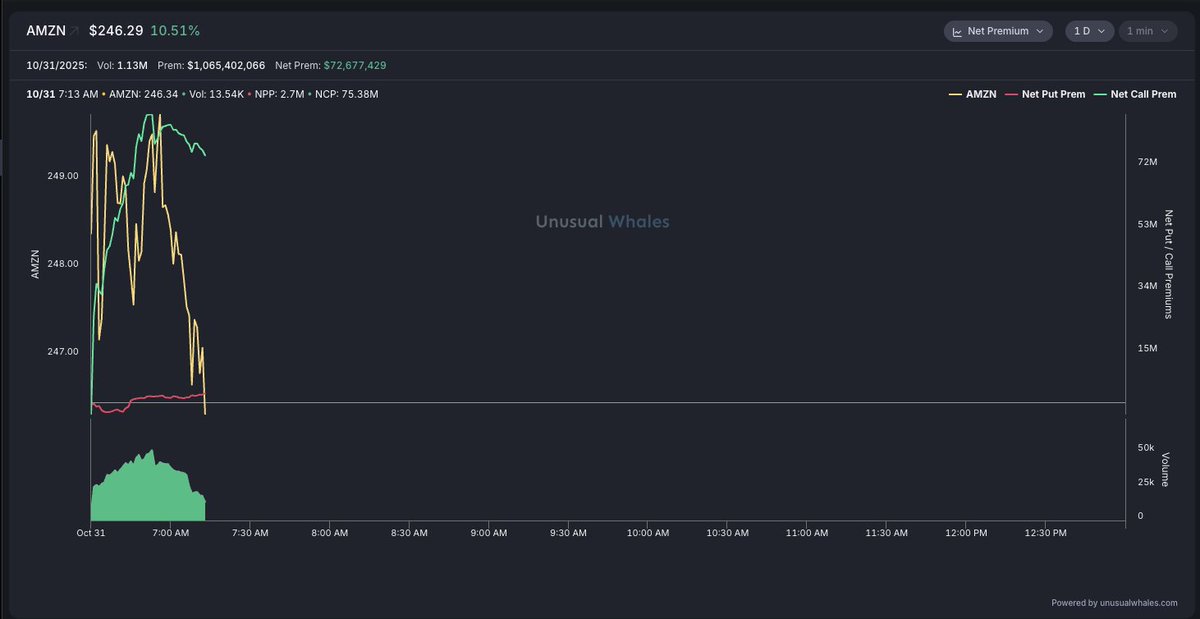Click the Net Prem $72,677,429 value

354,65
